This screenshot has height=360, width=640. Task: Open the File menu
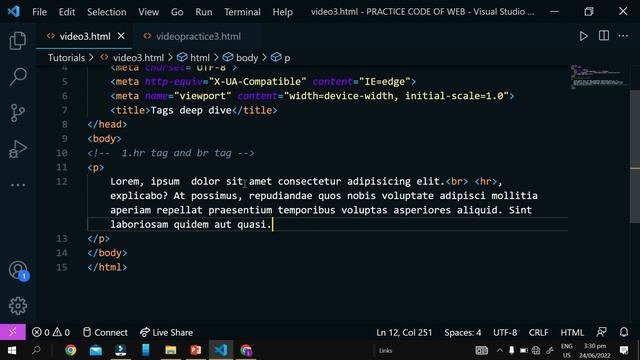point(39,12)
